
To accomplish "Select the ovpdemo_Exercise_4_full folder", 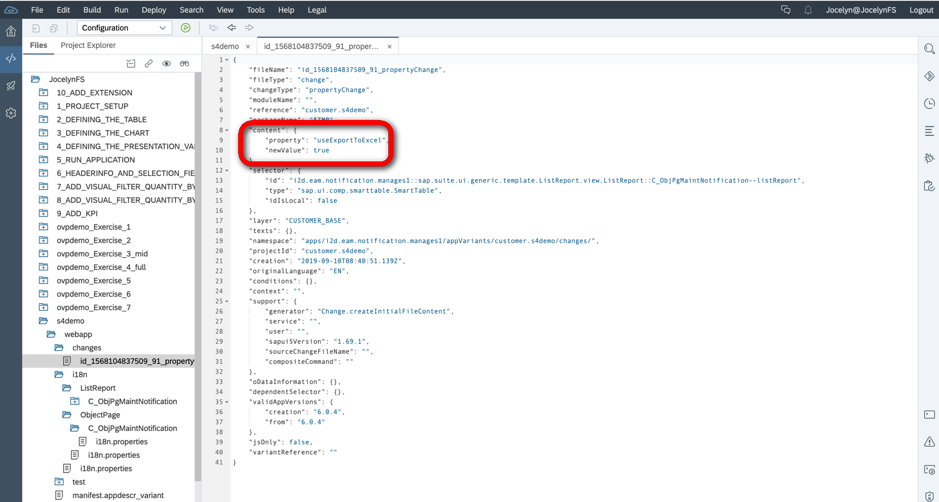I will 101,267.
